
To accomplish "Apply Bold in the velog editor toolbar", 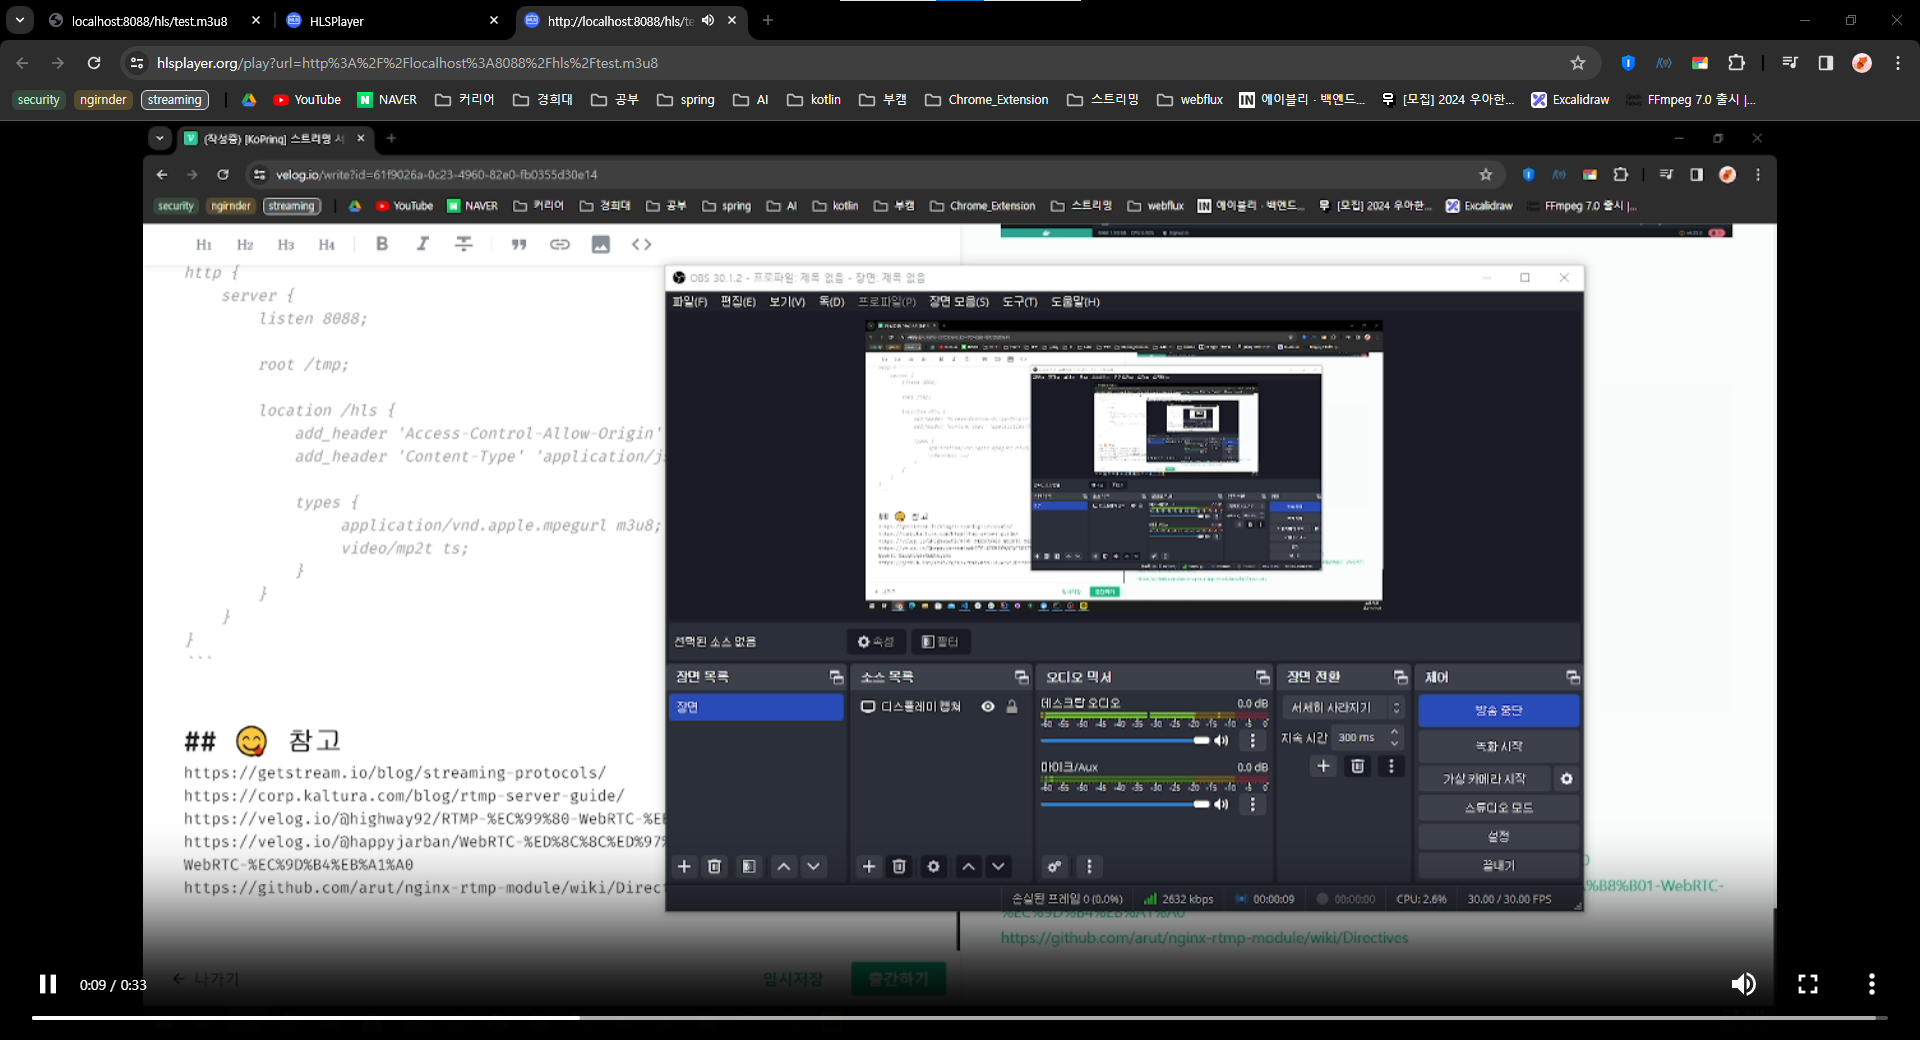I will point(382,244).
